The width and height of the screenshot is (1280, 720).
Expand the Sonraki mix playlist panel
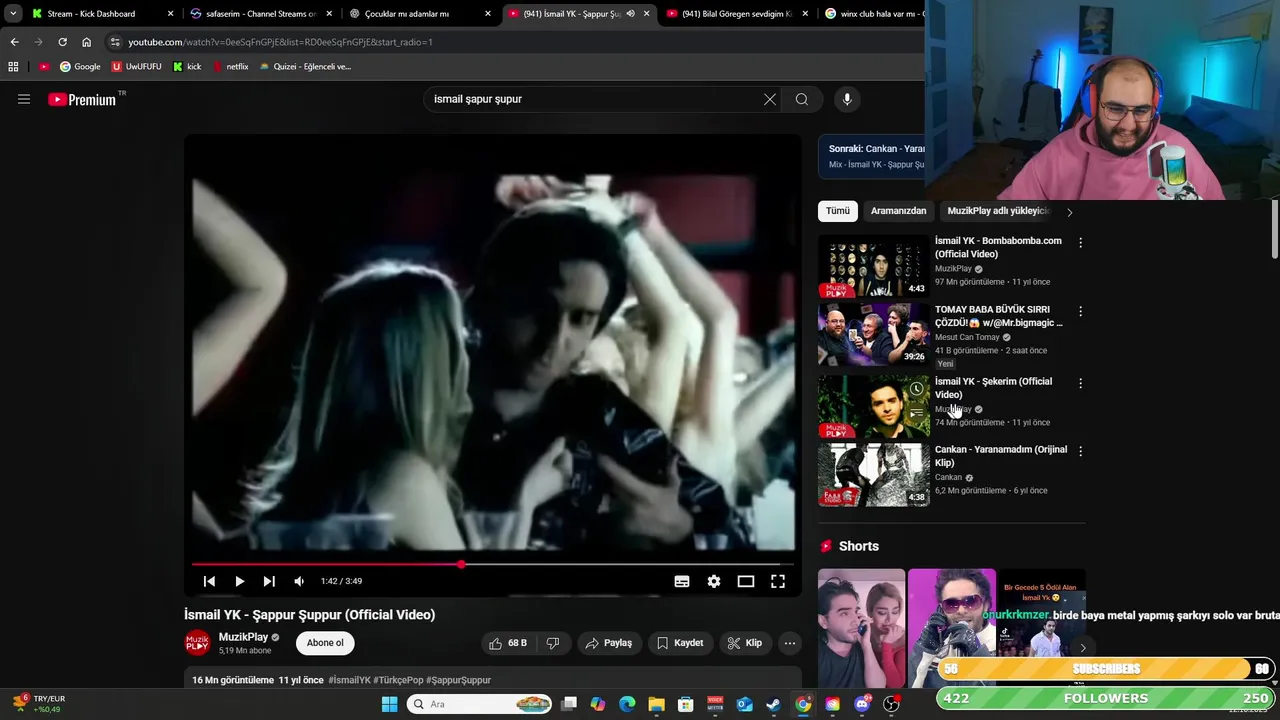click(x=873, y=156)
